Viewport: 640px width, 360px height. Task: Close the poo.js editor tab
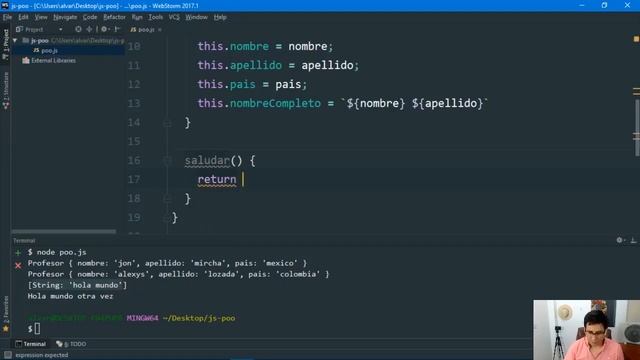click(x=160, y=29)
